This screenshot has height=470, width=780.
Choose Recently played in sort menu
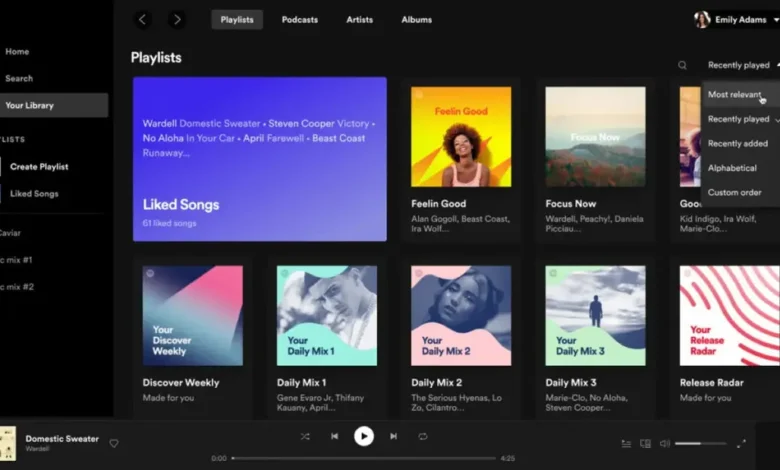coord(741,119)
